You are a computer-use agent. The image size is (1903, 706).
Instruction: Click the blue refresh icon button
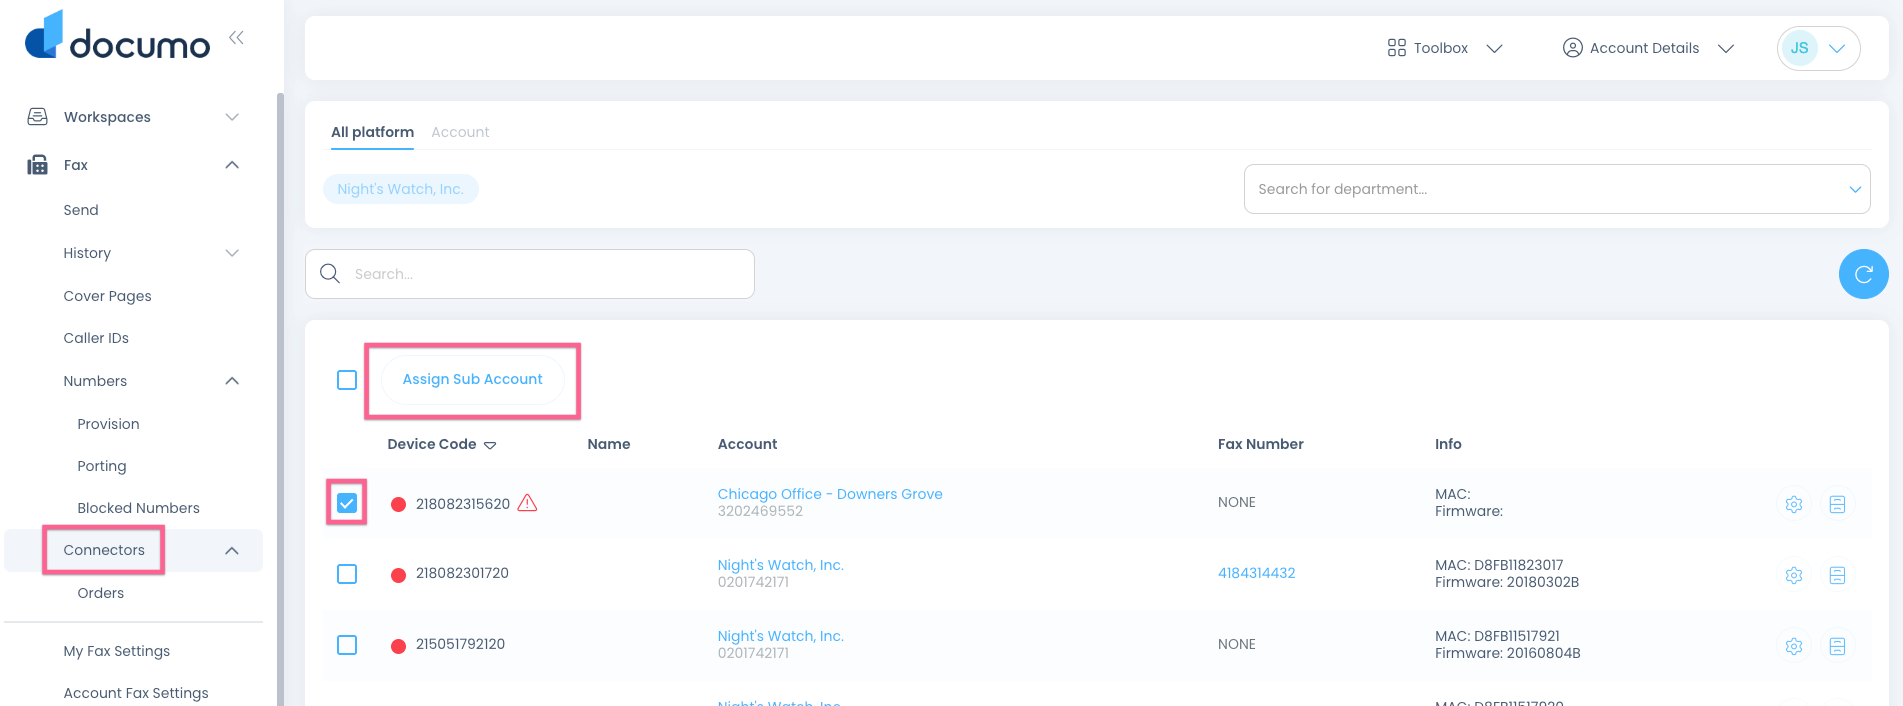(1863, 274)
